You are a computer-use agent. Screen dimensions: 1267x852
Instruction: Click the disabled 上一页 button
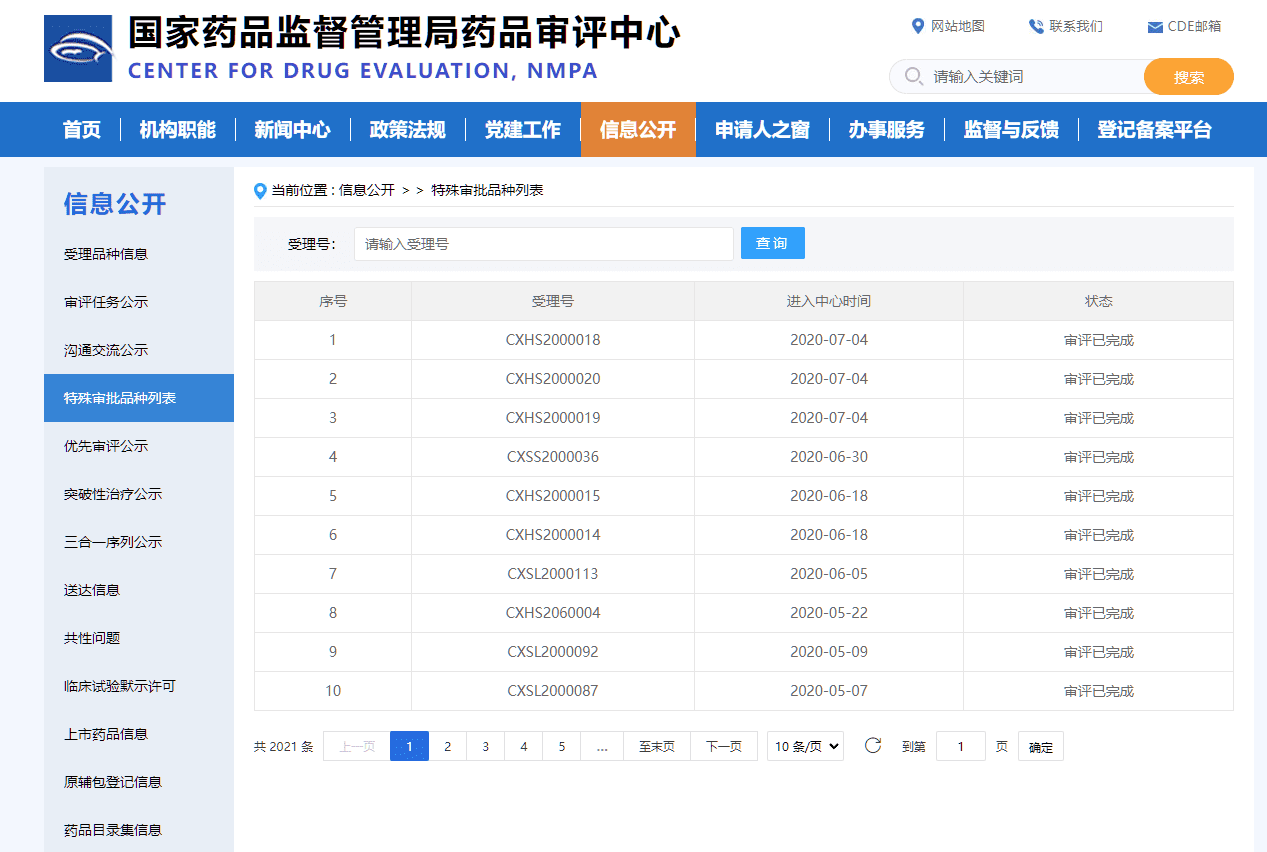357,746
